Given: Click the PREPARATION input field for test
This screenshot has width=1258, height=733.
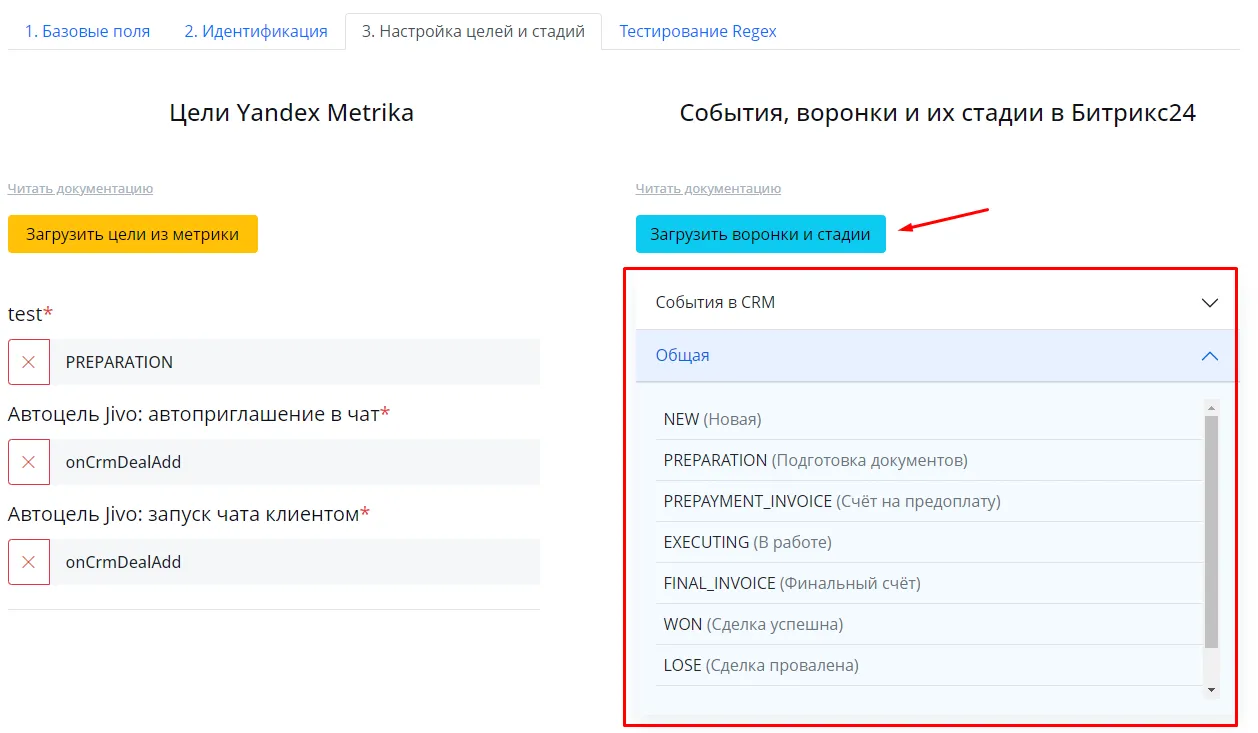Looking at the screenshot, I should (x=295, y=362).
